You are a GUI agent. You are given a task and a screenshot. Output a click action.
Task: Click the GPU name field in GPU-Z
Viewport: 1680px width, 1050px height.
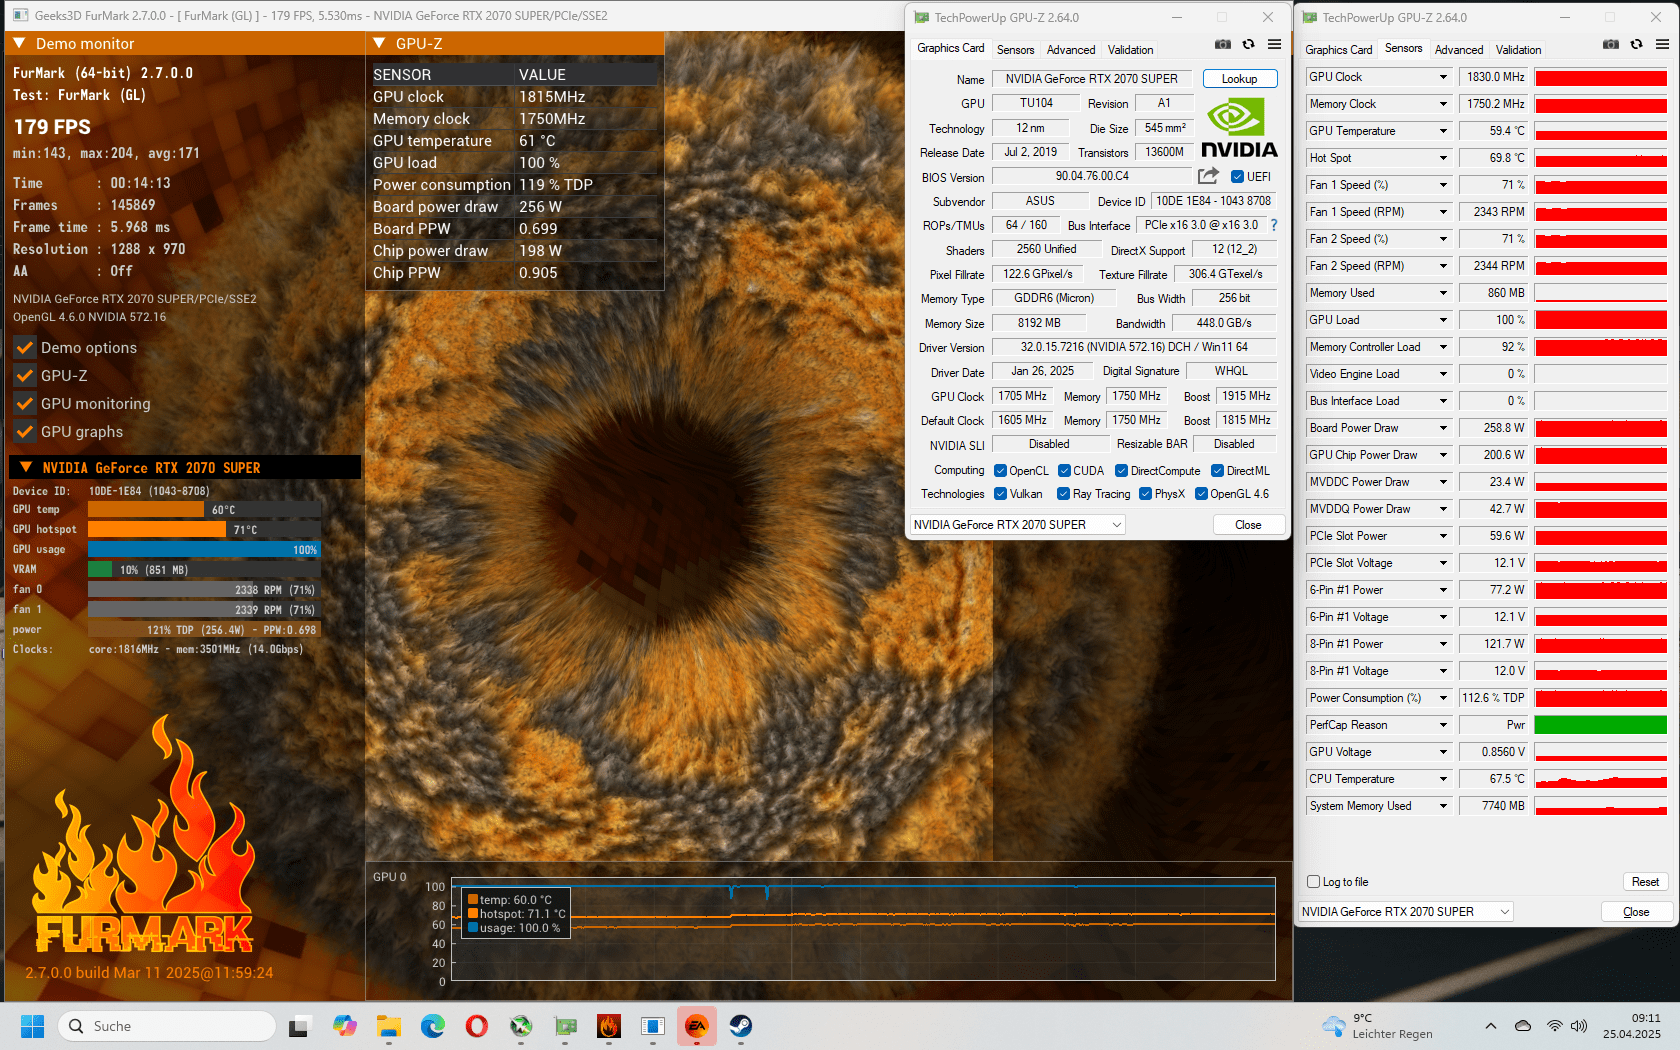(x=1092, y=79)
